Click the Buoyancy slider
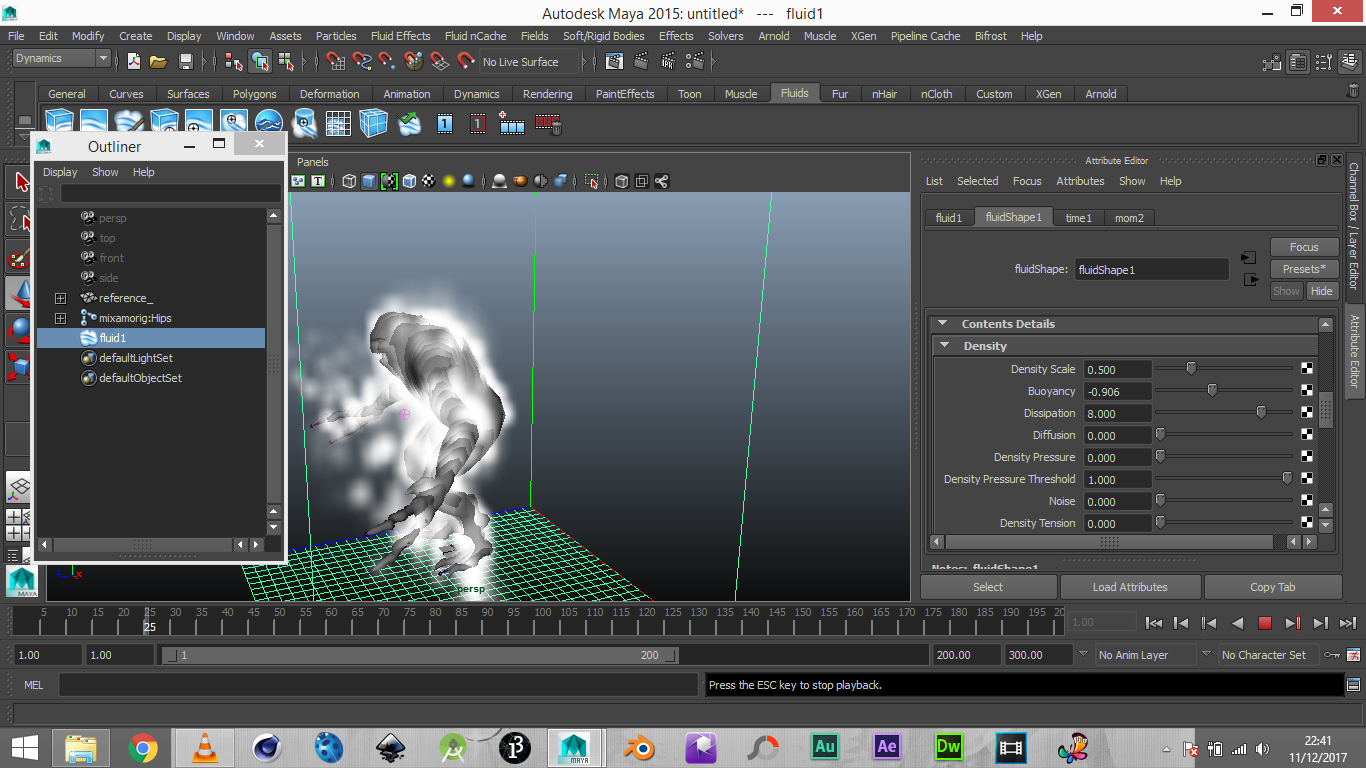1366x768 pixels. 1211,391
